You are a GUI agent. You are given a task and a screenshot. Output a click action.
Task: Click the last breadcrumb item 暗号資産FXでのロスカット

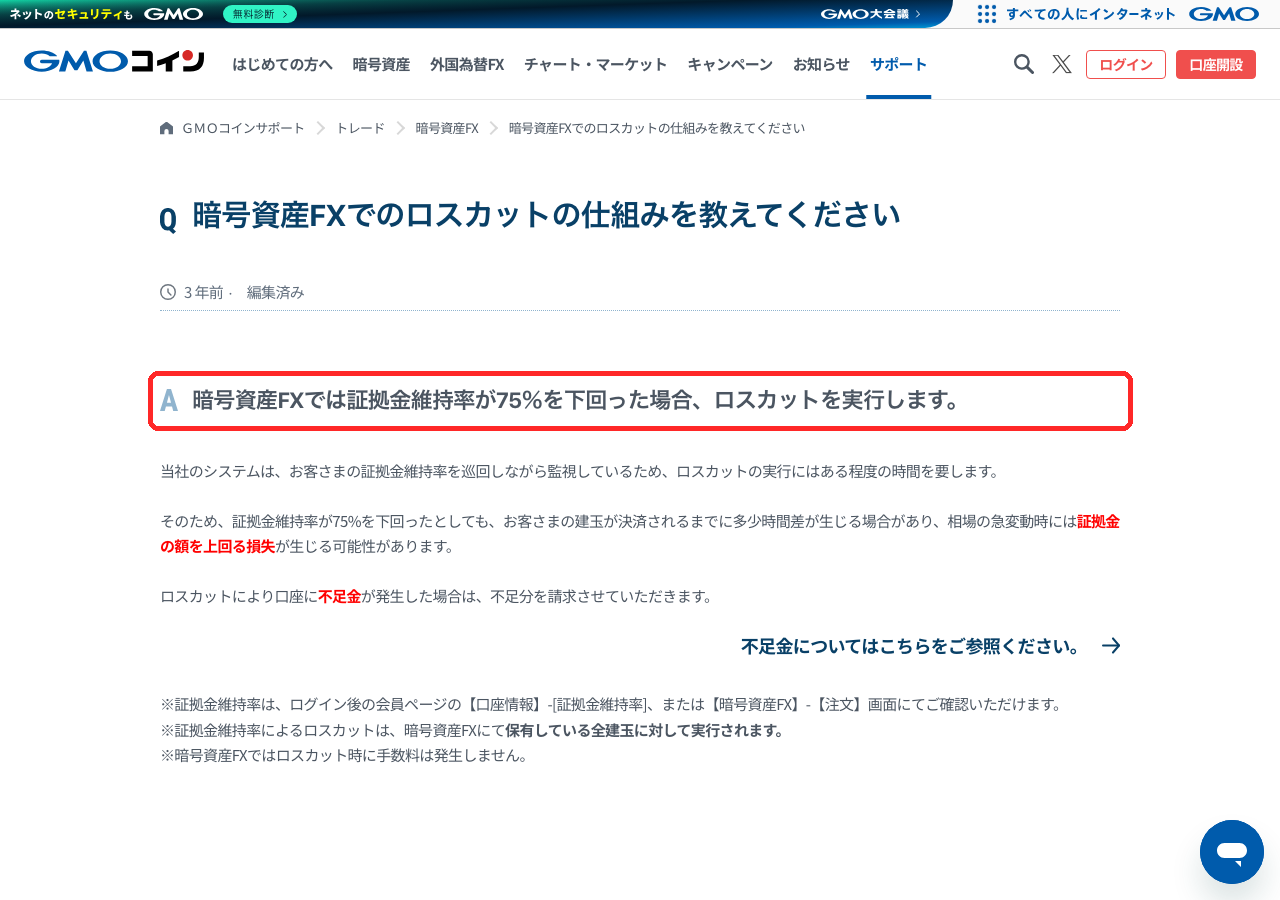click(x=657, y=128)
